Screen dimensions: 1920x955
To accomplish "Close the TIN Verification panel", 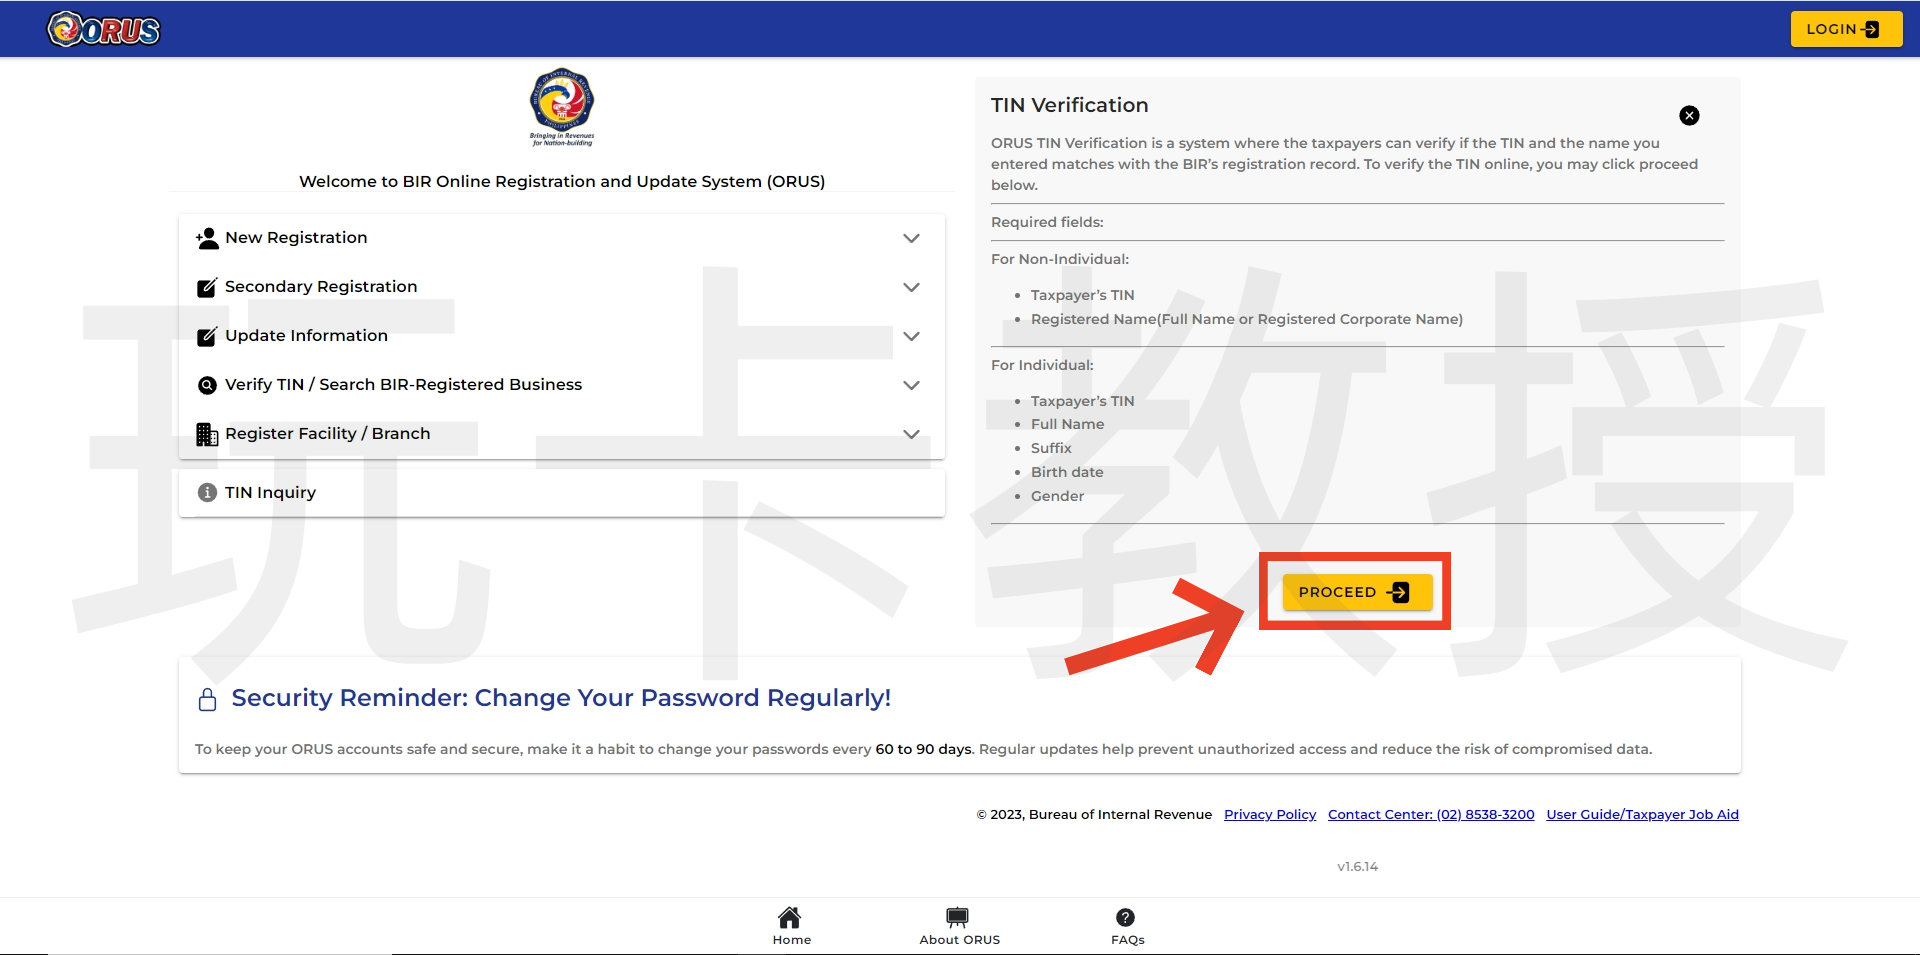I will [x=1689, y=116].
